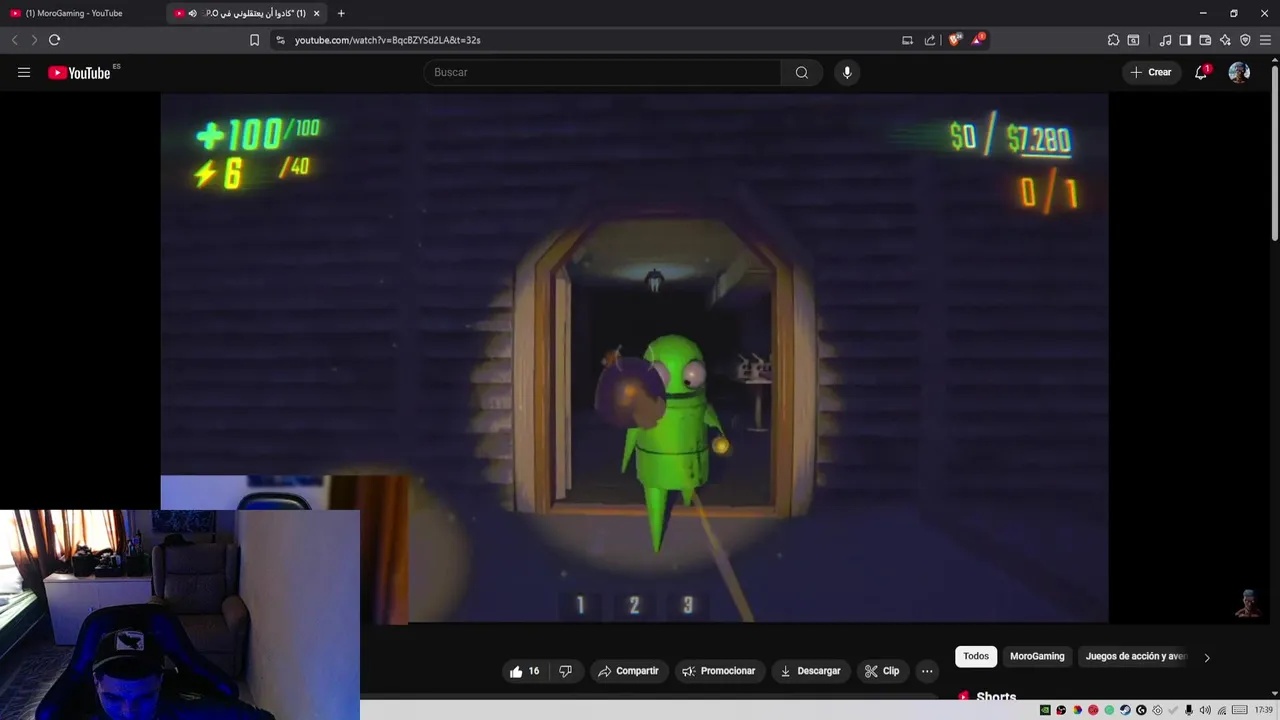Close the active video tab
The width and height of the screenshot is (1280, 720).
[317, 13]
